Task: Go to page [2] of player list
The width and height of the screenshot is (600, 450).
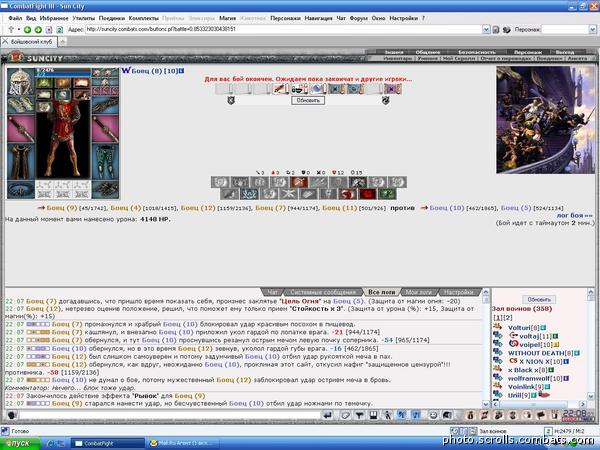Action: pyautogui.click(x=508, y=318)
